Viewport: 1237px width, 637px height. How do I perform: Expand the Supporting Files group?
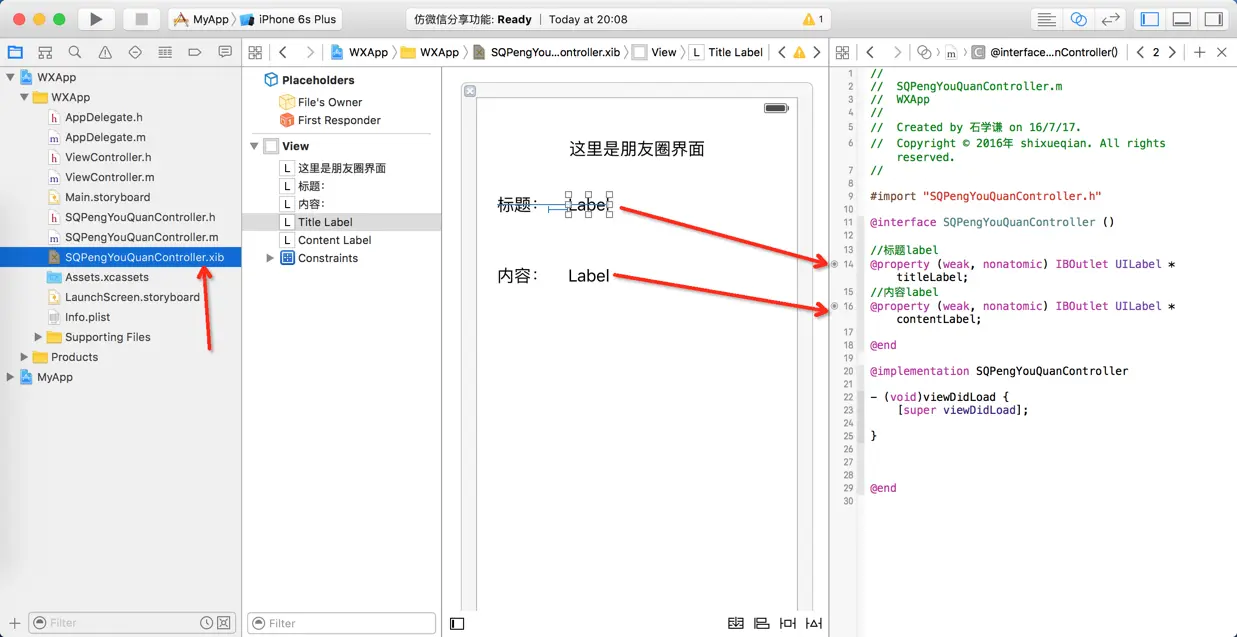pyautogui.click(x=39, y=337)
